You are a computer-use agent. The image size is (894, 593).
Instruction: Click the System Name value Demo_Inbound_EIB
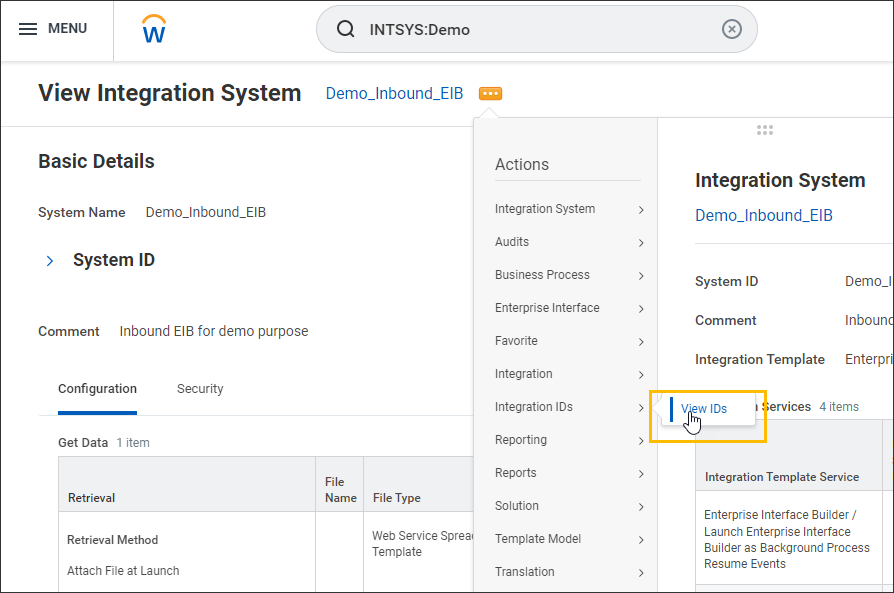pos(206,212)
